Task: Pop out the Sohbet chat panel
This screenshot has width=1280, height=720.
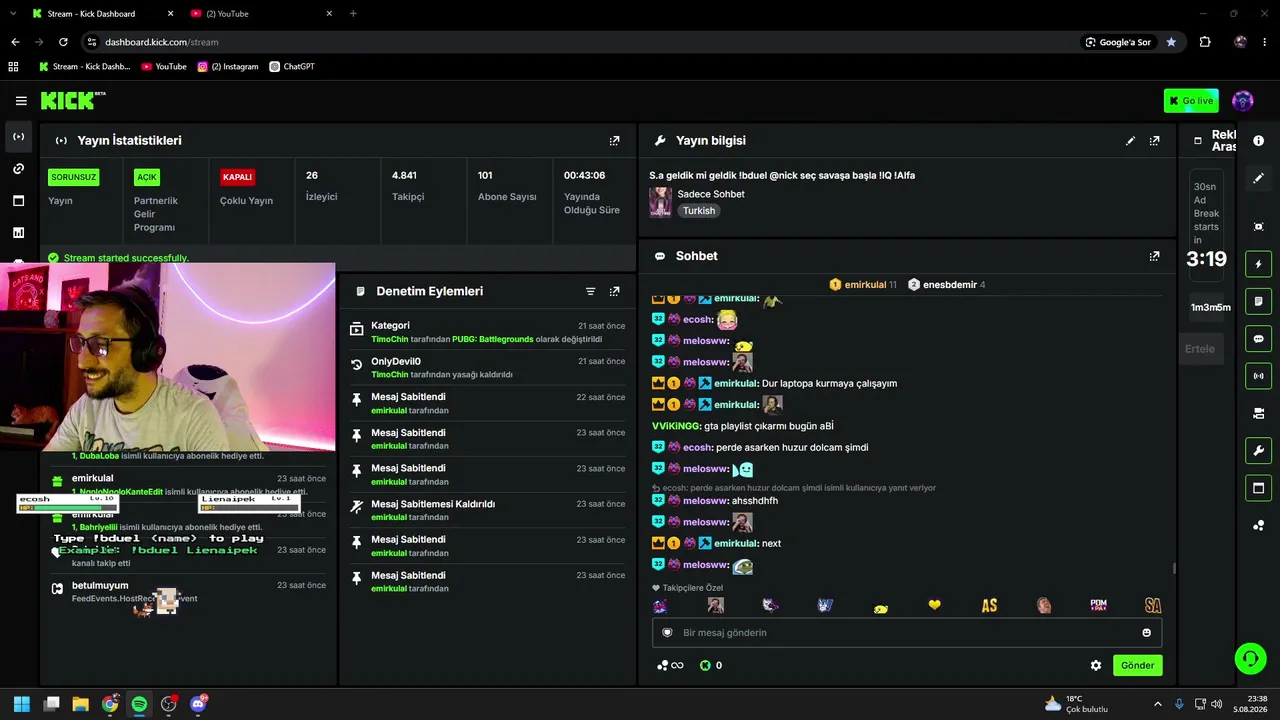Action: 1155,256
